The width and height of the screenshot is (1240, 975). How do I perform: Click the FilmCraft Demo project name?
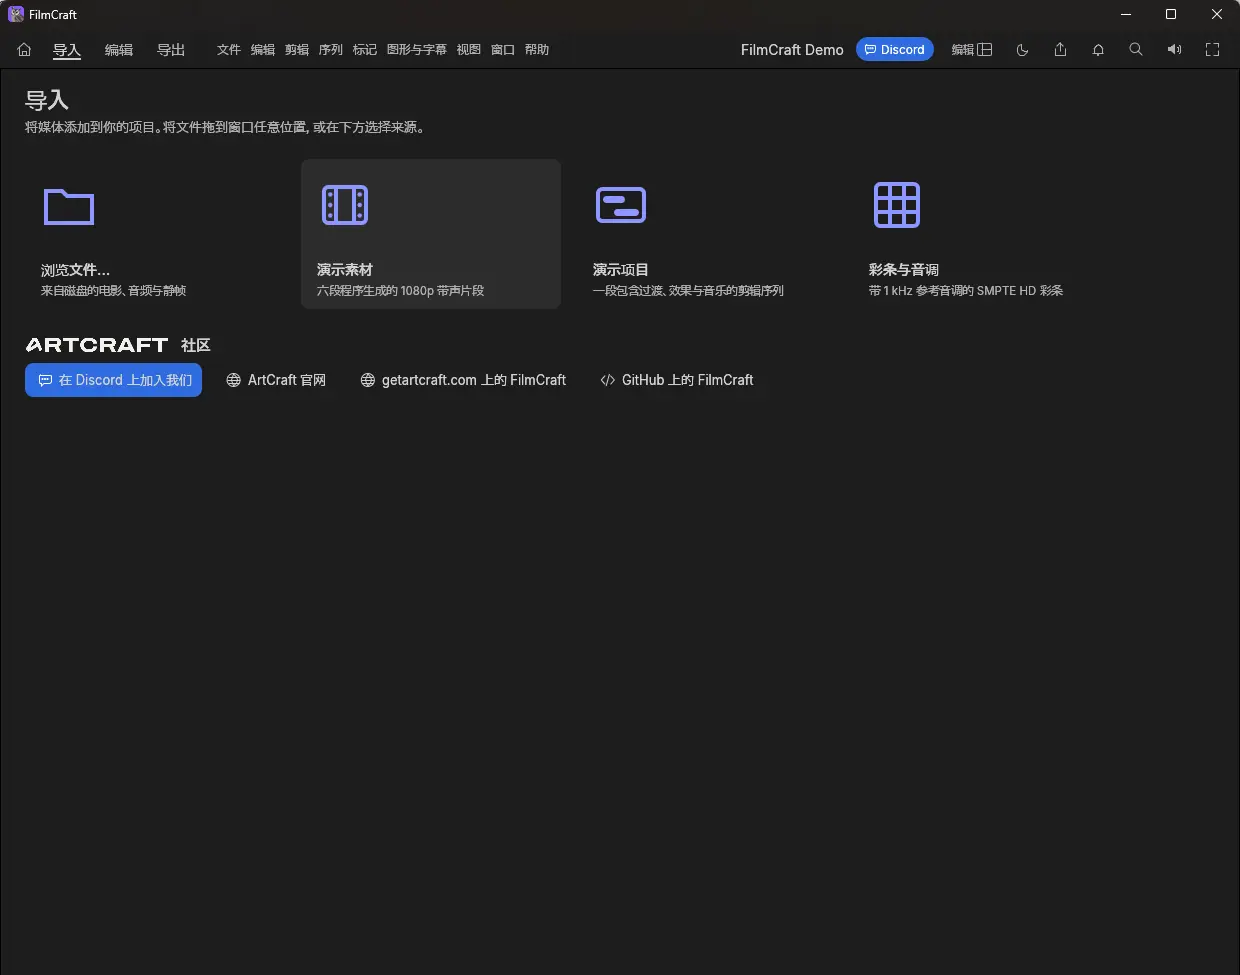(792, 49)
